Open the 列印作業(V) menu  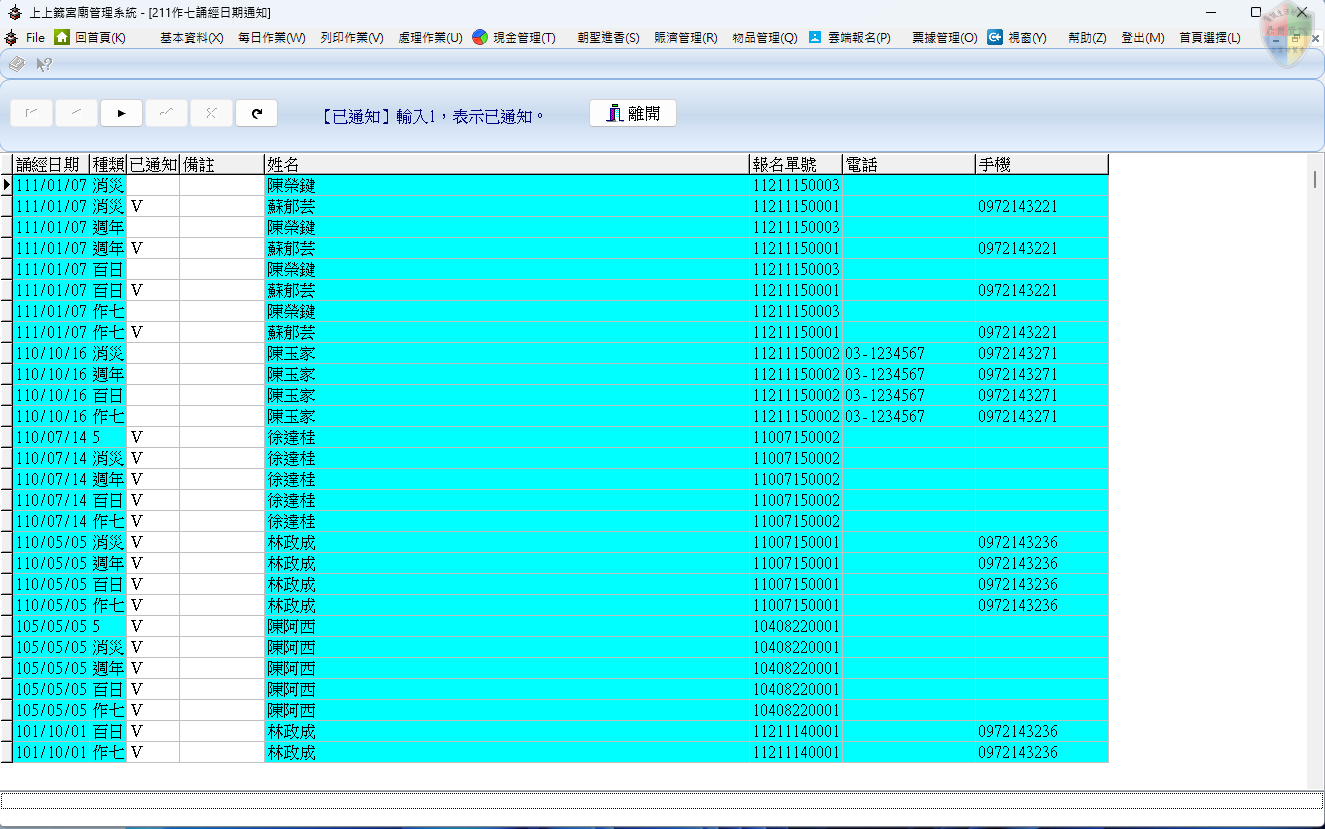pyautogui.click(x=352, y=38)
